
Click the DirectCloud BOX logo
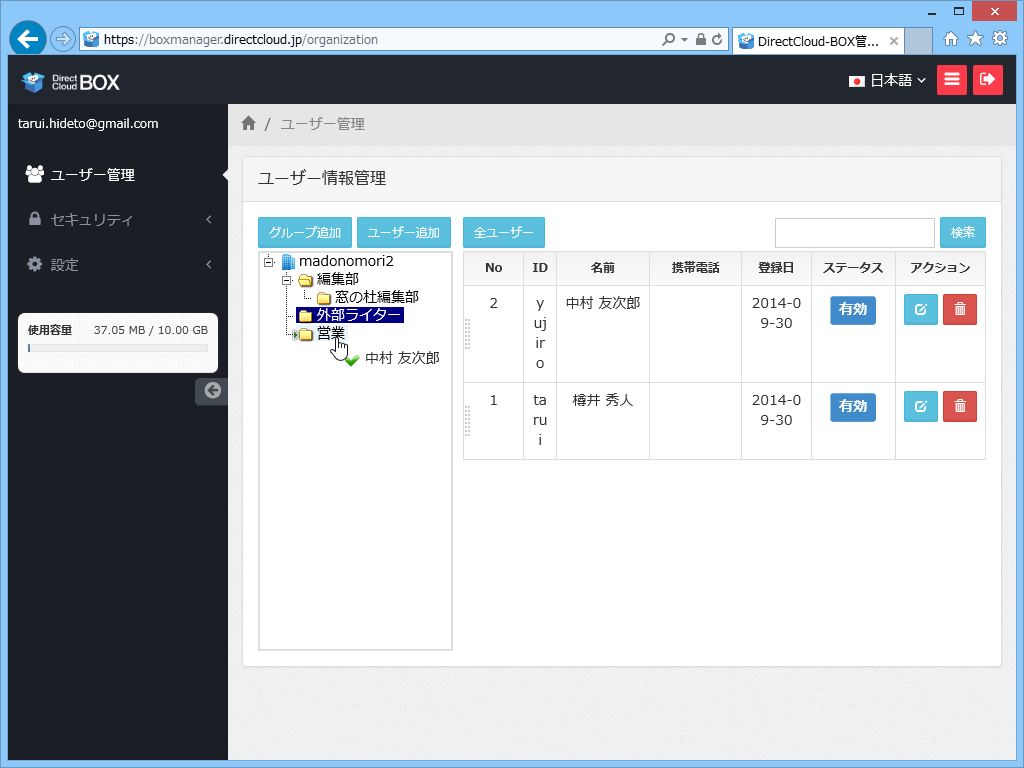[71, 82]
